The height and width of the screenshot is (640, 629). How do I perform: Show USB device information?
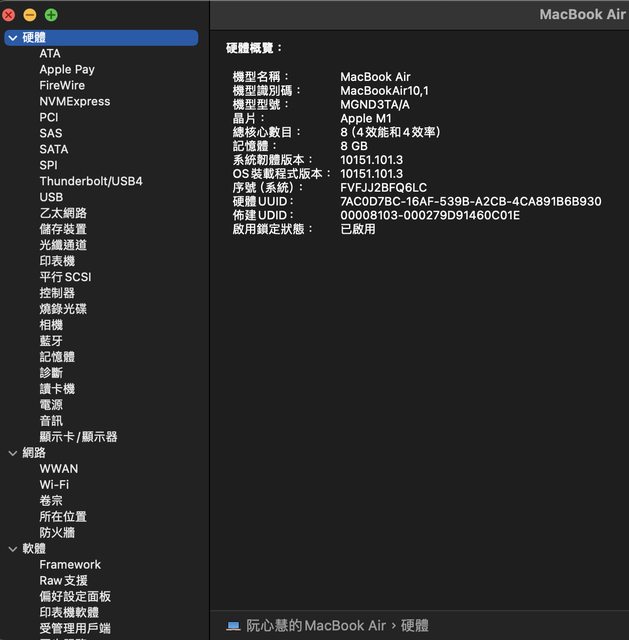(51, 197)
